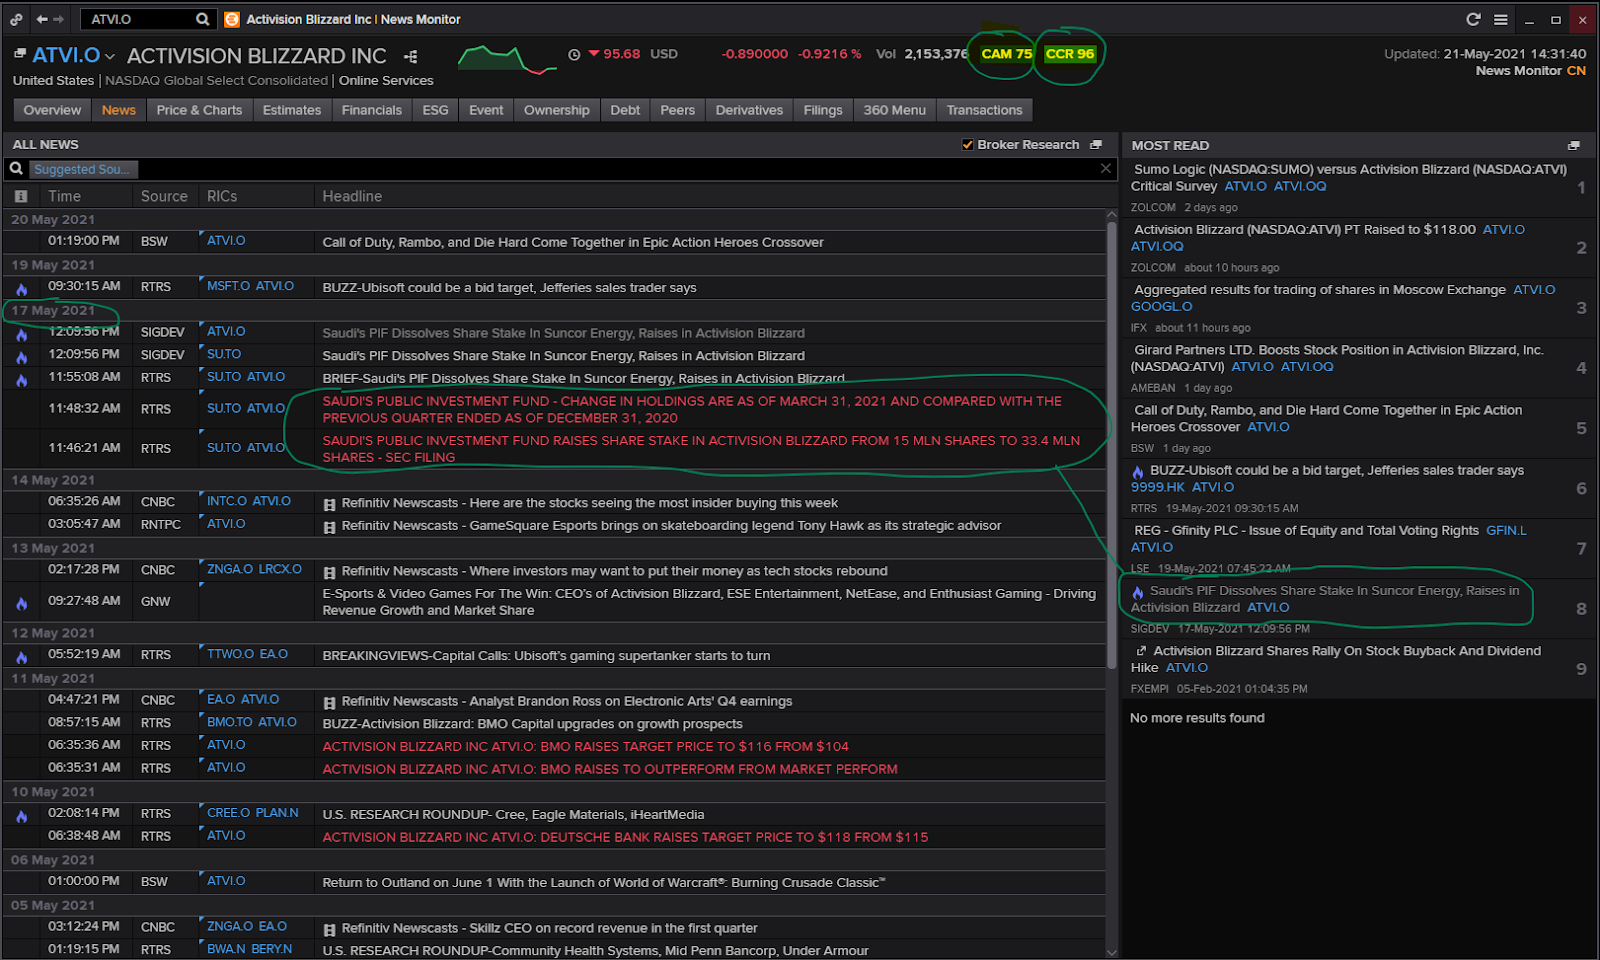The height and width of the screenshot is (960, 1600).
Task: Click the flame icon on the 09:30:15 AM row
Action: 21,288
